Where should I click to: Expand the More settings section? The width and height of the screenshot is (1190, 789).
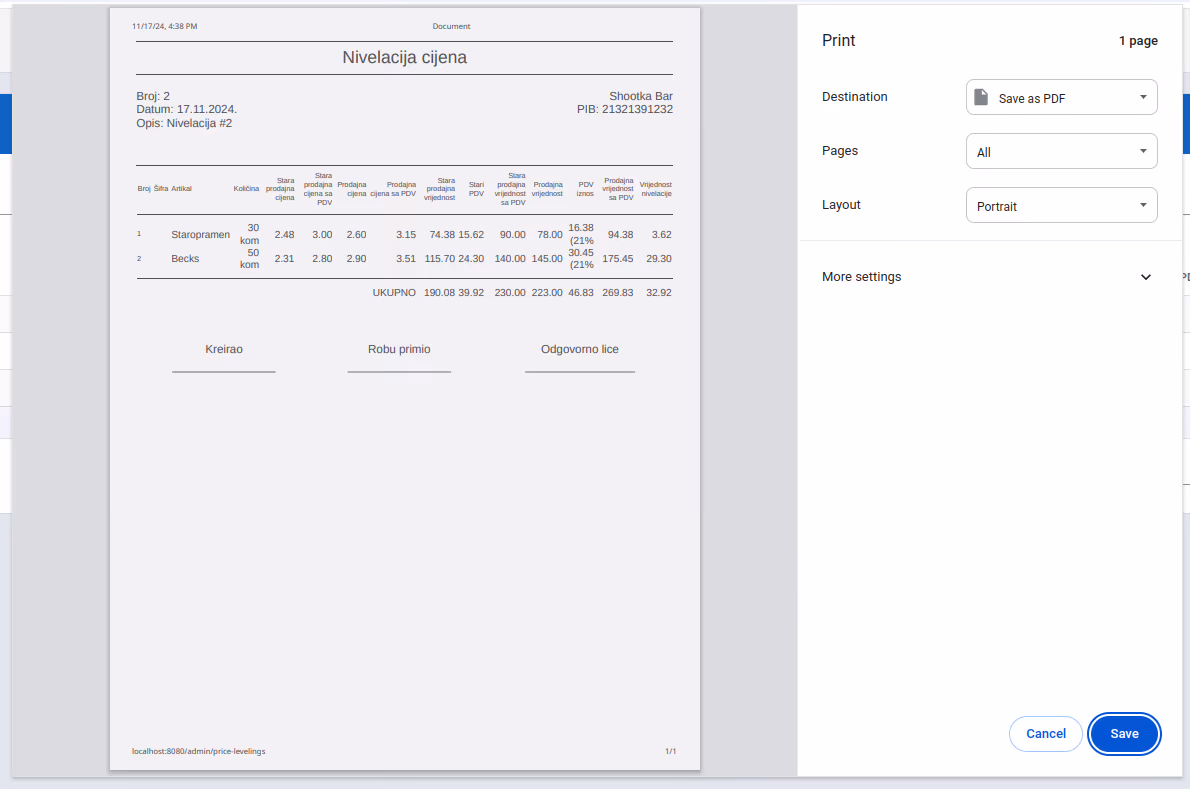(987, 277)
